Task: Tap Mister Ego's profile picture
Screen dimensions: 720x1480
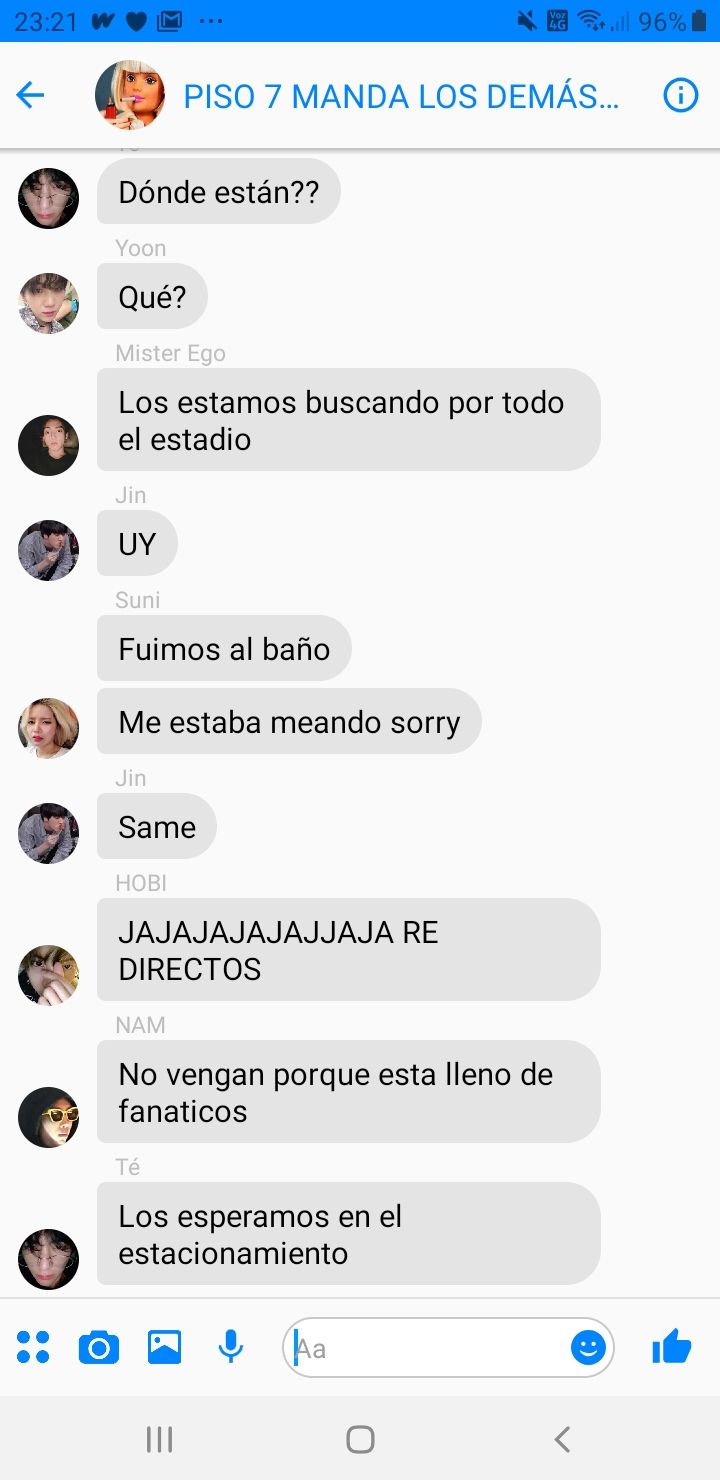Action: pos(48,445)
